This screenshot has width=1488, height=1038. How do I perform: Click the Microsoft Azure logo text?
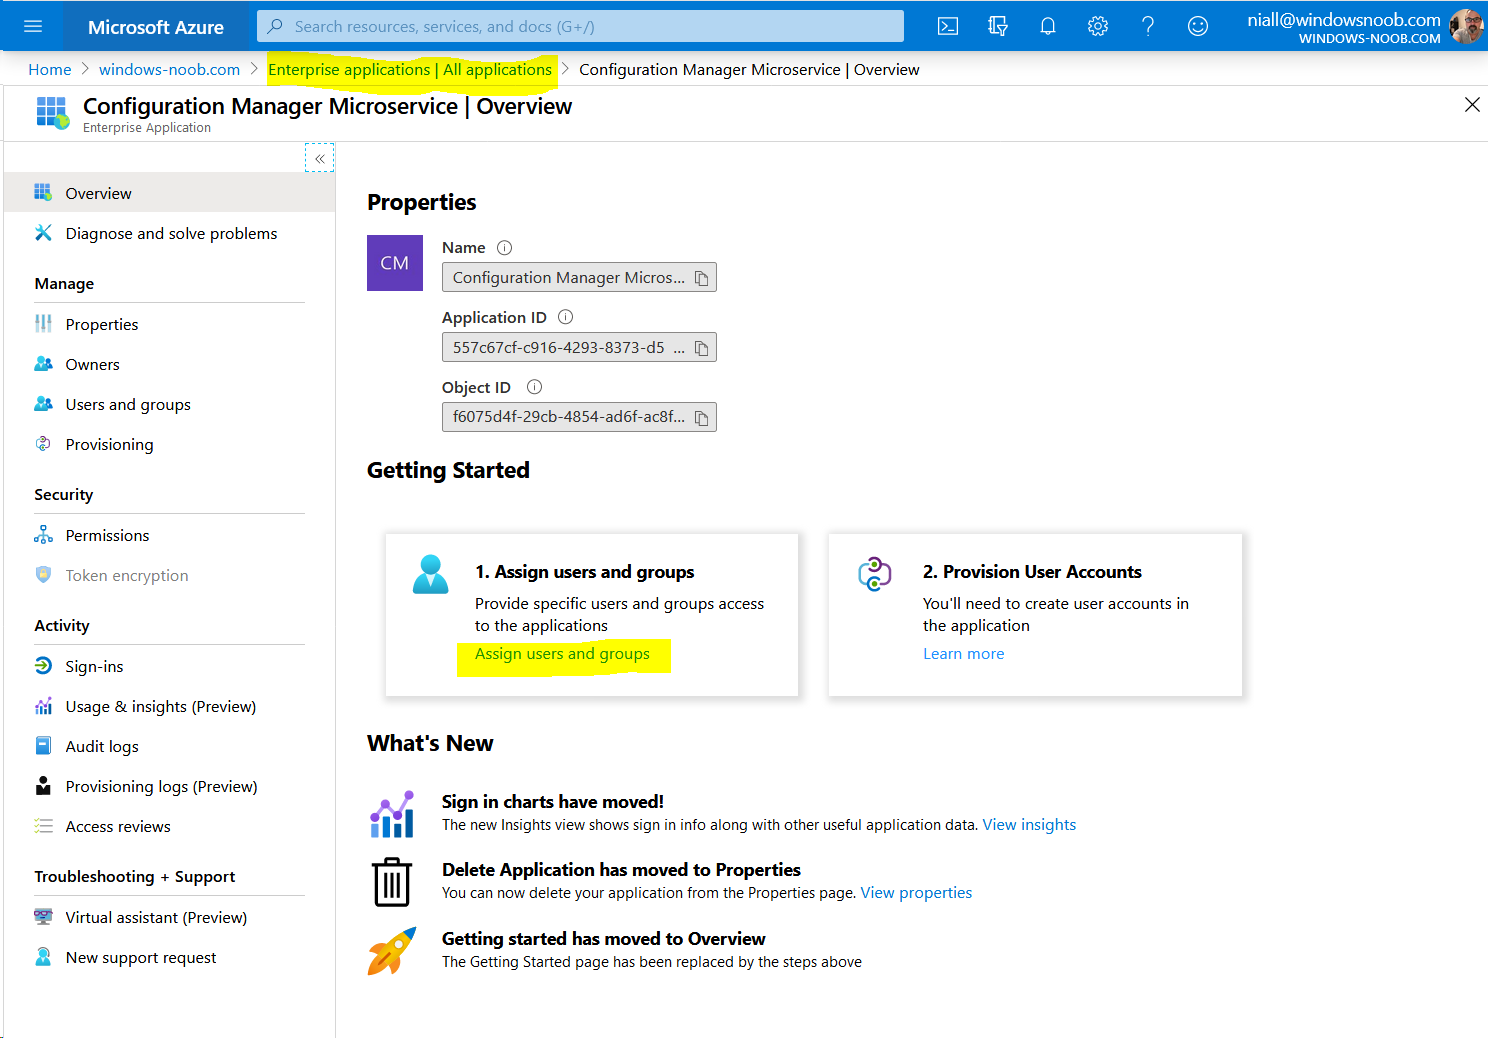156,27
